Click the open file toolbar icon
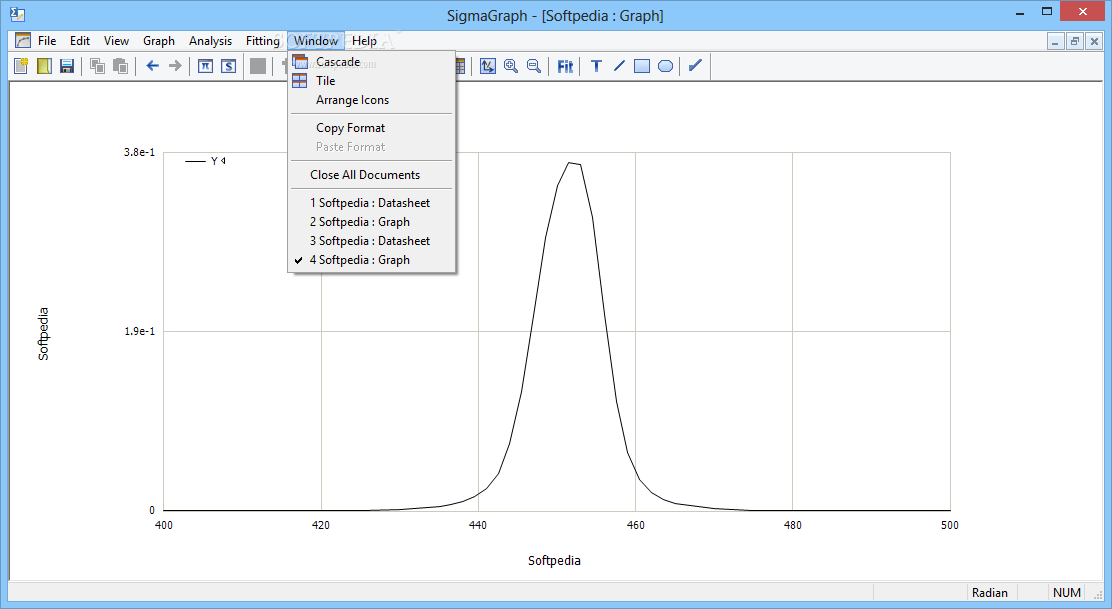The image size is (1112, 609). [x=44, y=66]
